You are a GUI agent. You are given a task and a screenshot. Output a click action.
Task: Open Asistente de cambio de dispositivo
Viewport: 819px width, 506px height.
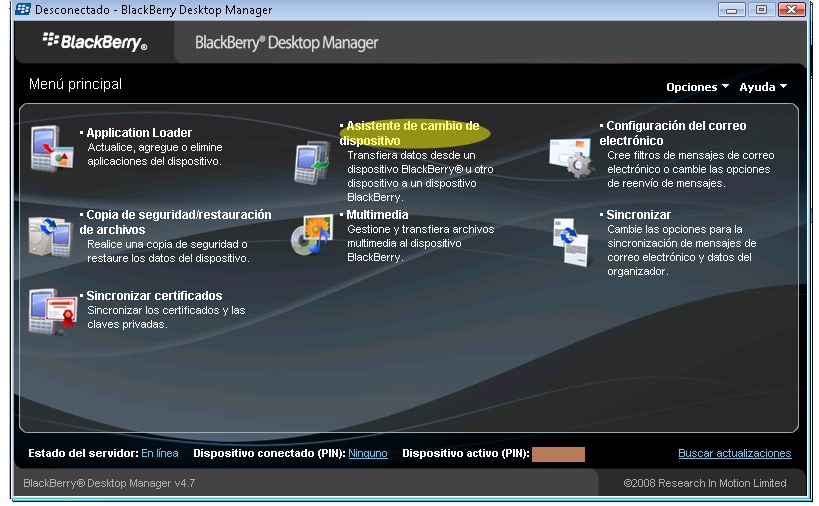point(410,133)
